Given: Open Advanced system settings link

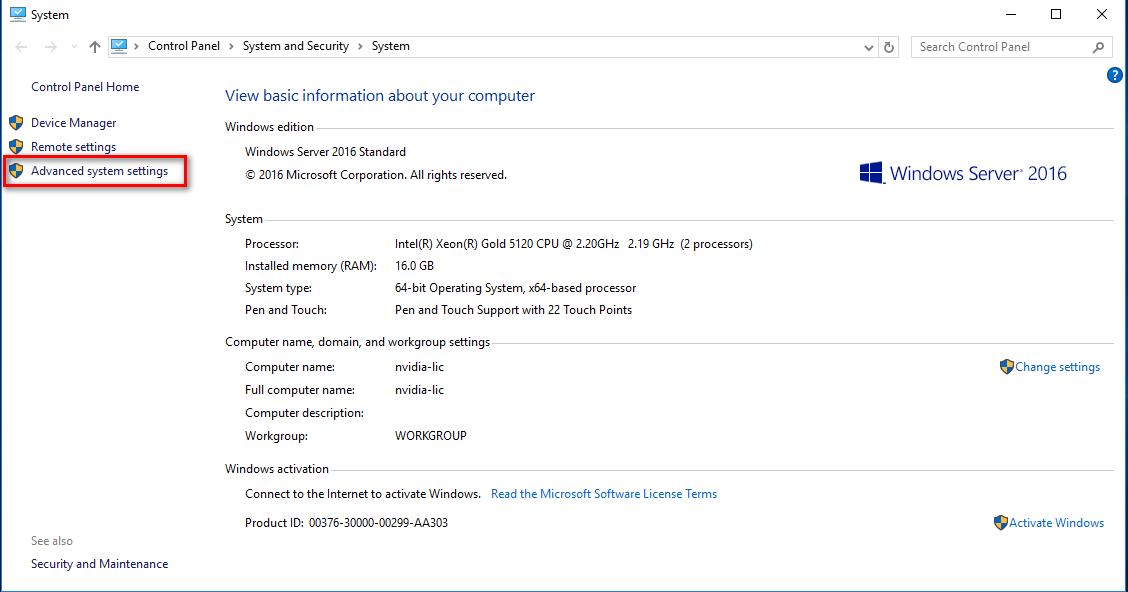Looking at the screenshot, I should [x=99, y=171].
